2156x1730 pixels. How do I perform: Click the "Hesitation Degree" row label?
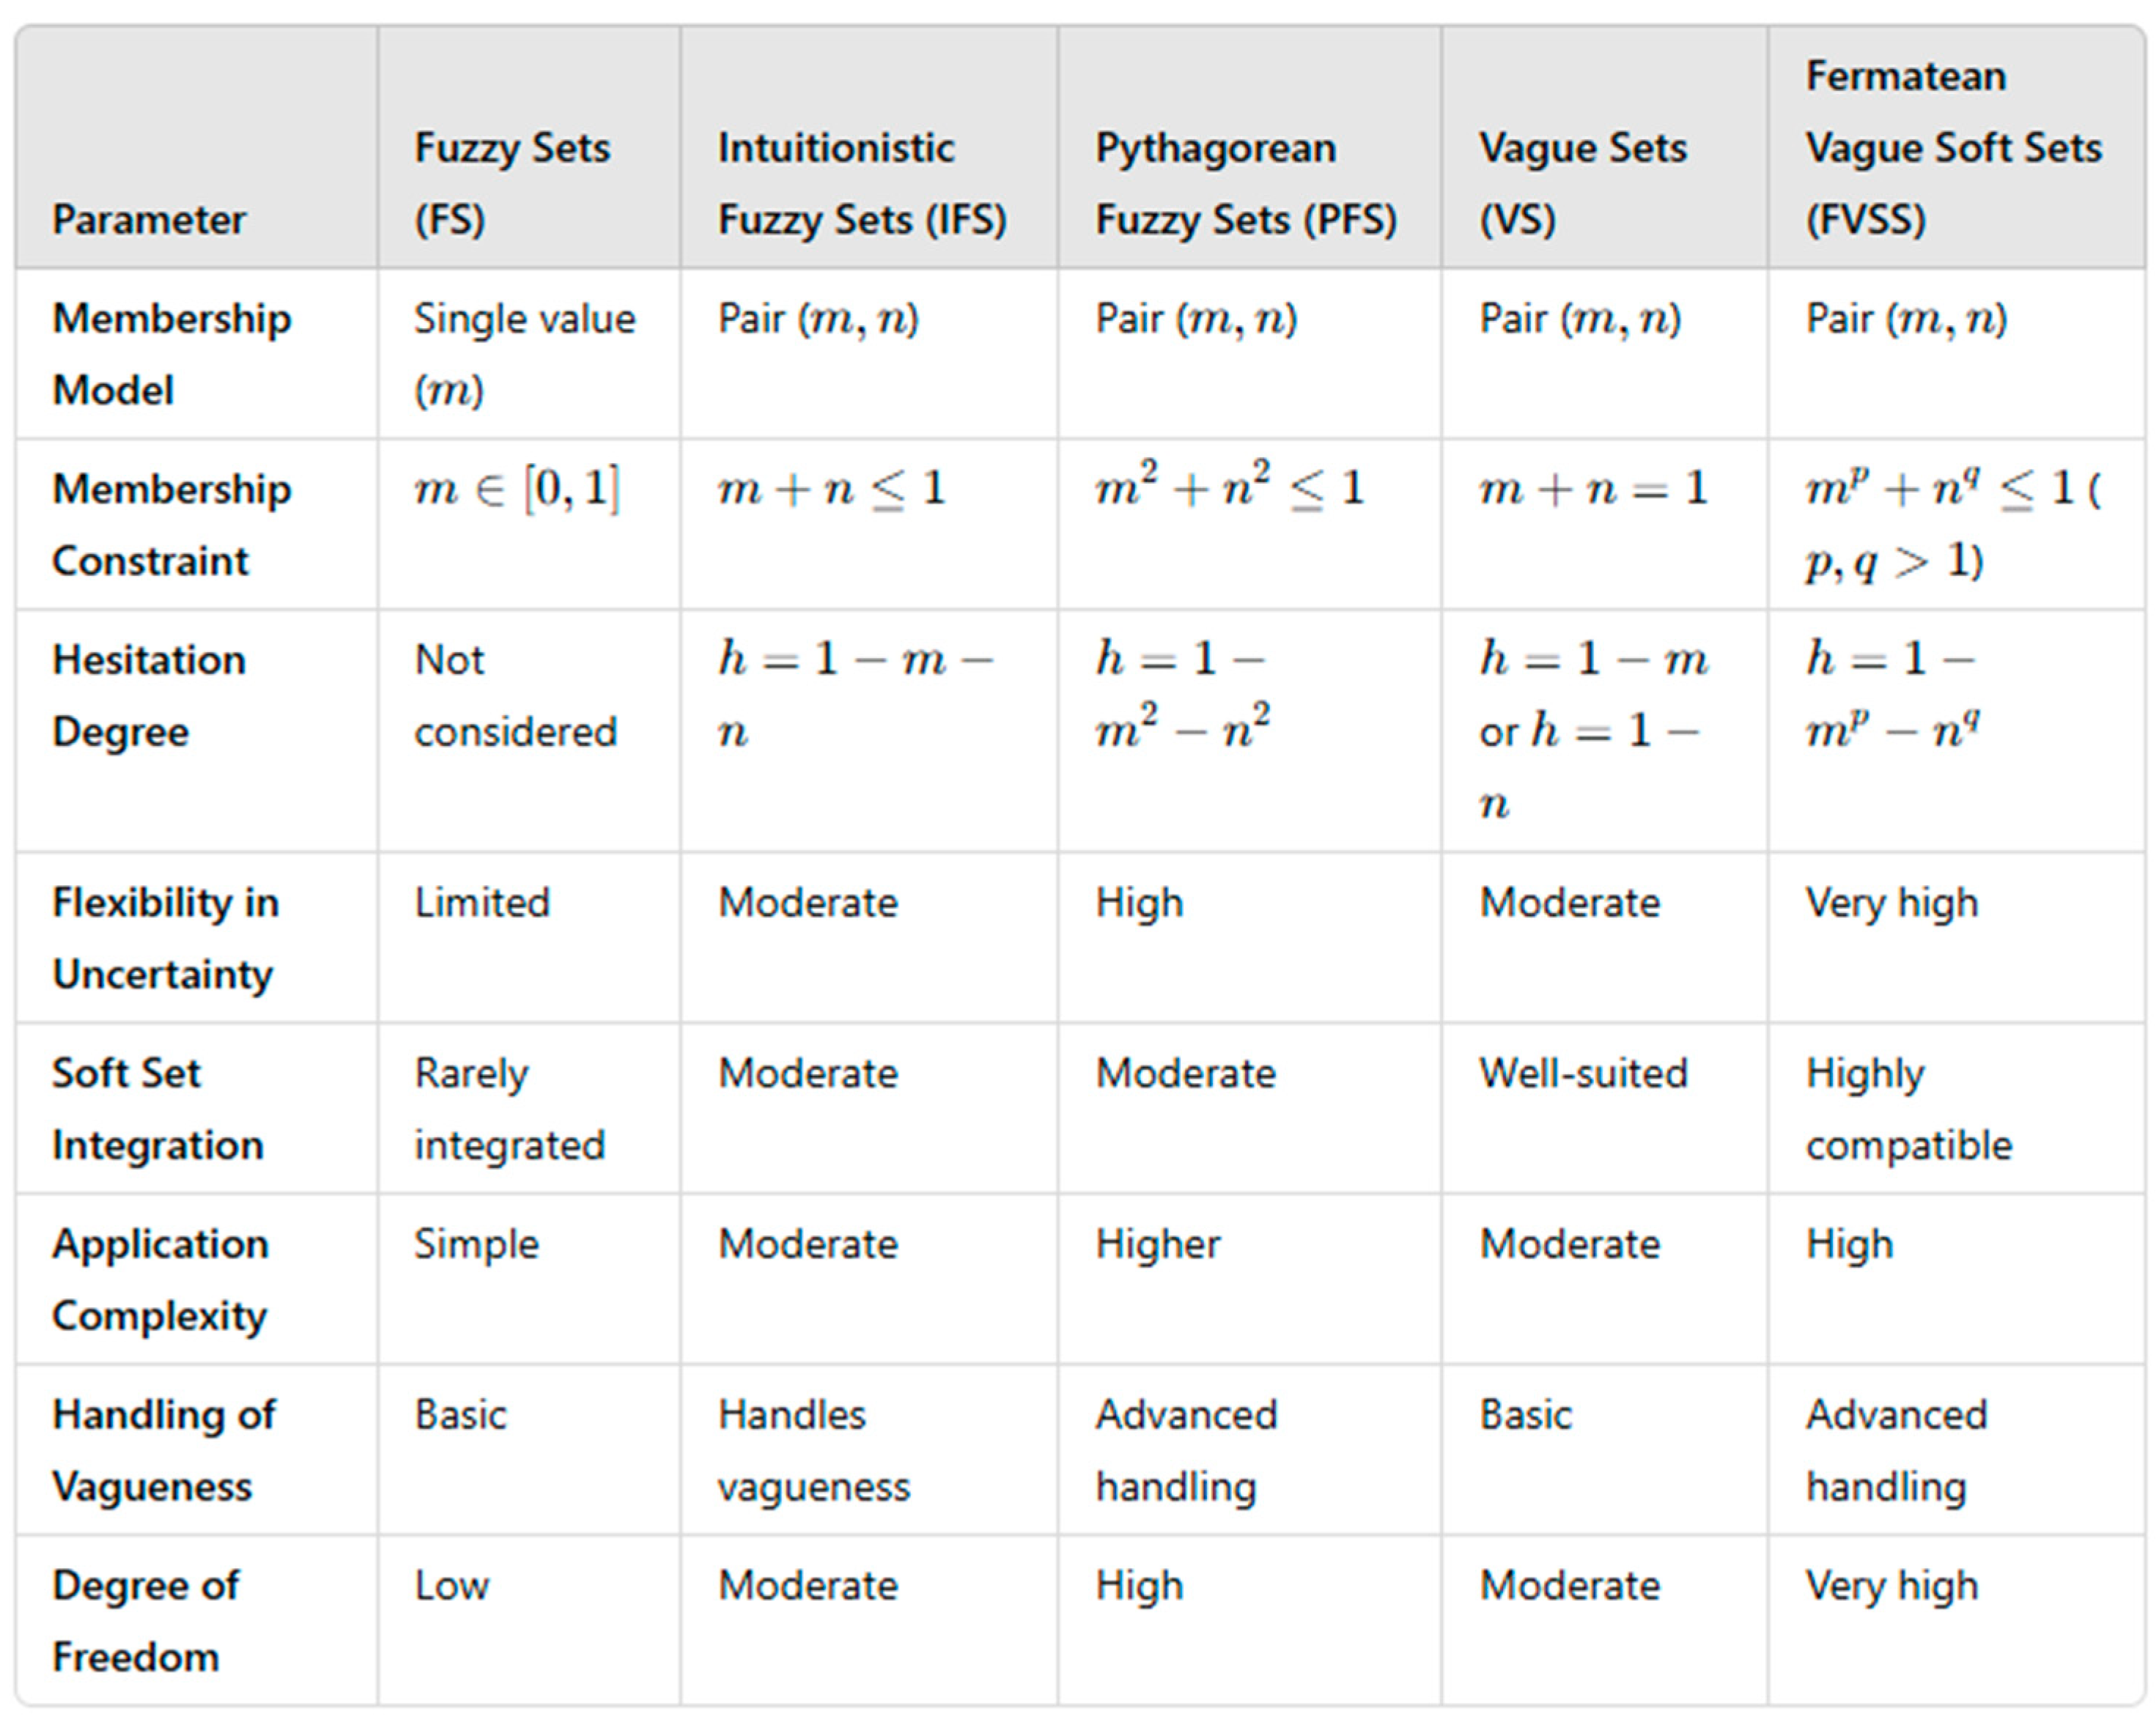(x=149, y=696)
